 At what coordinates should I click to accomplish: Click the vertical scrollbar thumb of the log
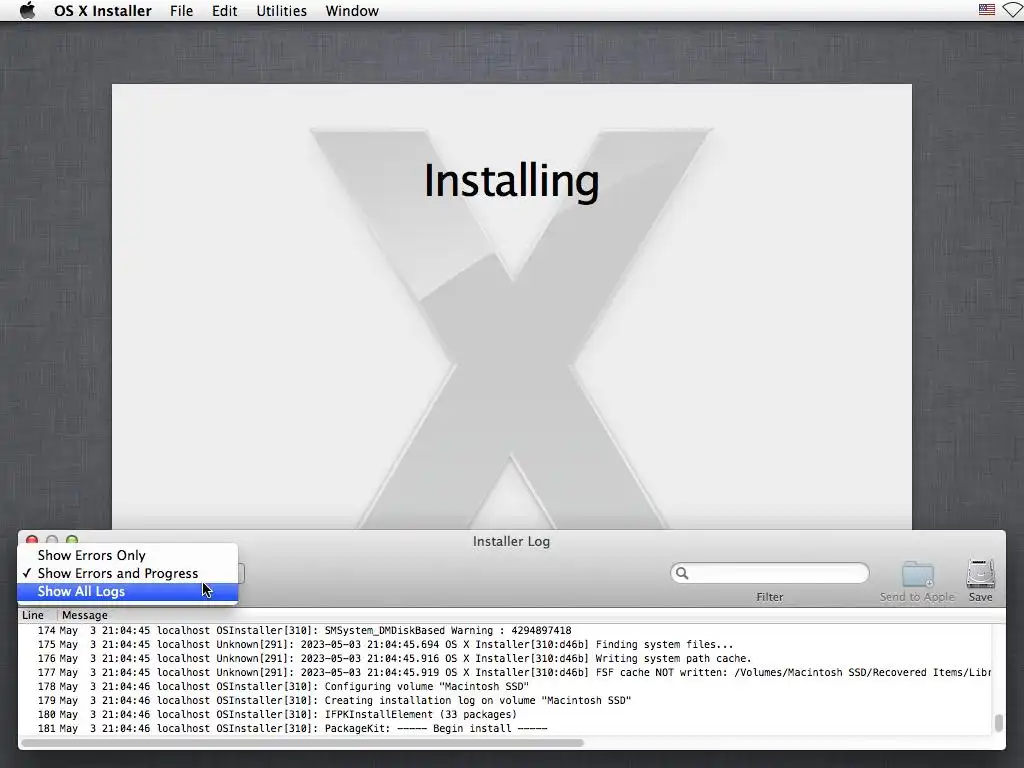[x=999, y=724]
